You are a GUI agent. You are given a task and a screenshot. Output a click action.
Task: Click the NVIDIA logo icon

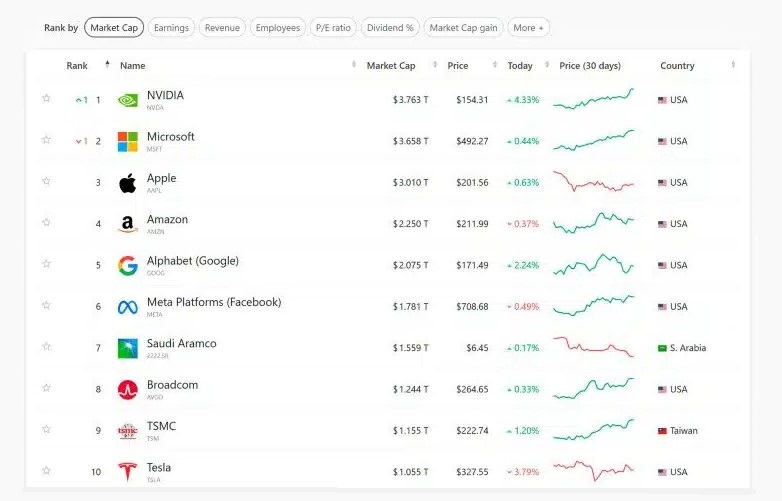point(128,100)
